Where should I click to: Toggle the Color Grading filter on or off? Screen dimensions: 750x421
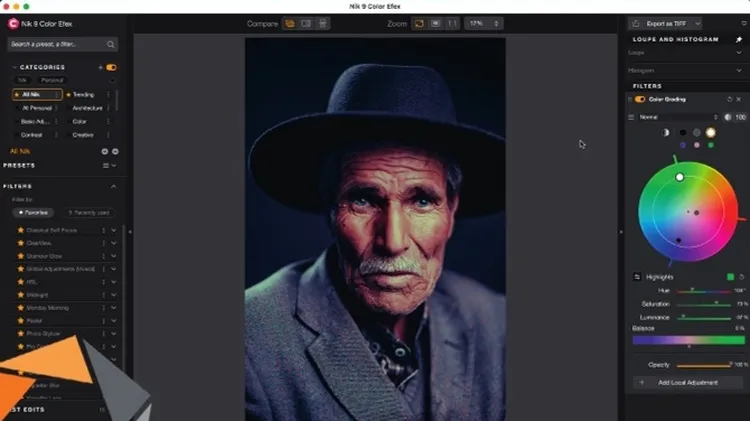640,100
